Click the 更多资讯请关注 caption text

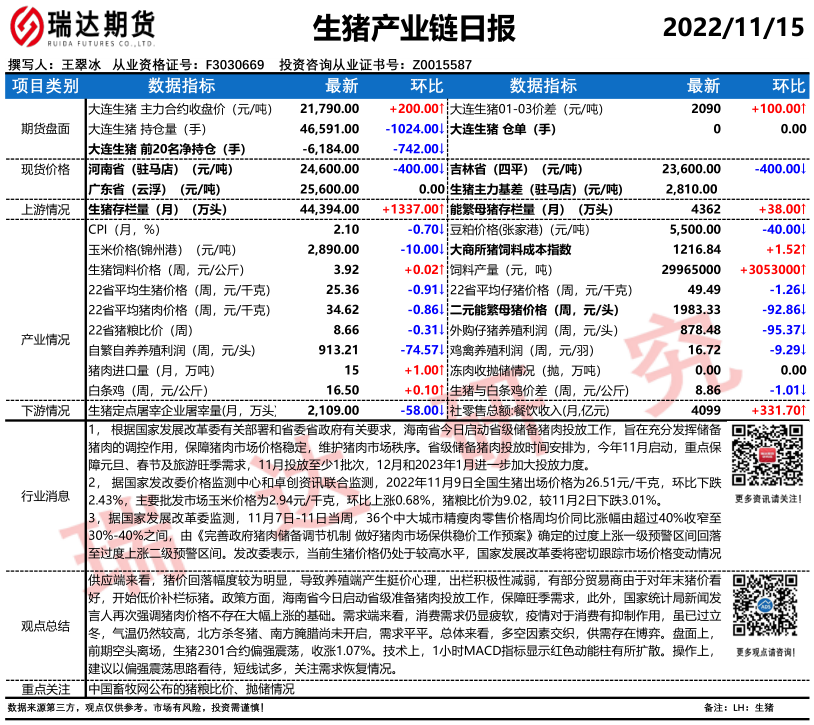pyautogui.click(x=767, y=499)
